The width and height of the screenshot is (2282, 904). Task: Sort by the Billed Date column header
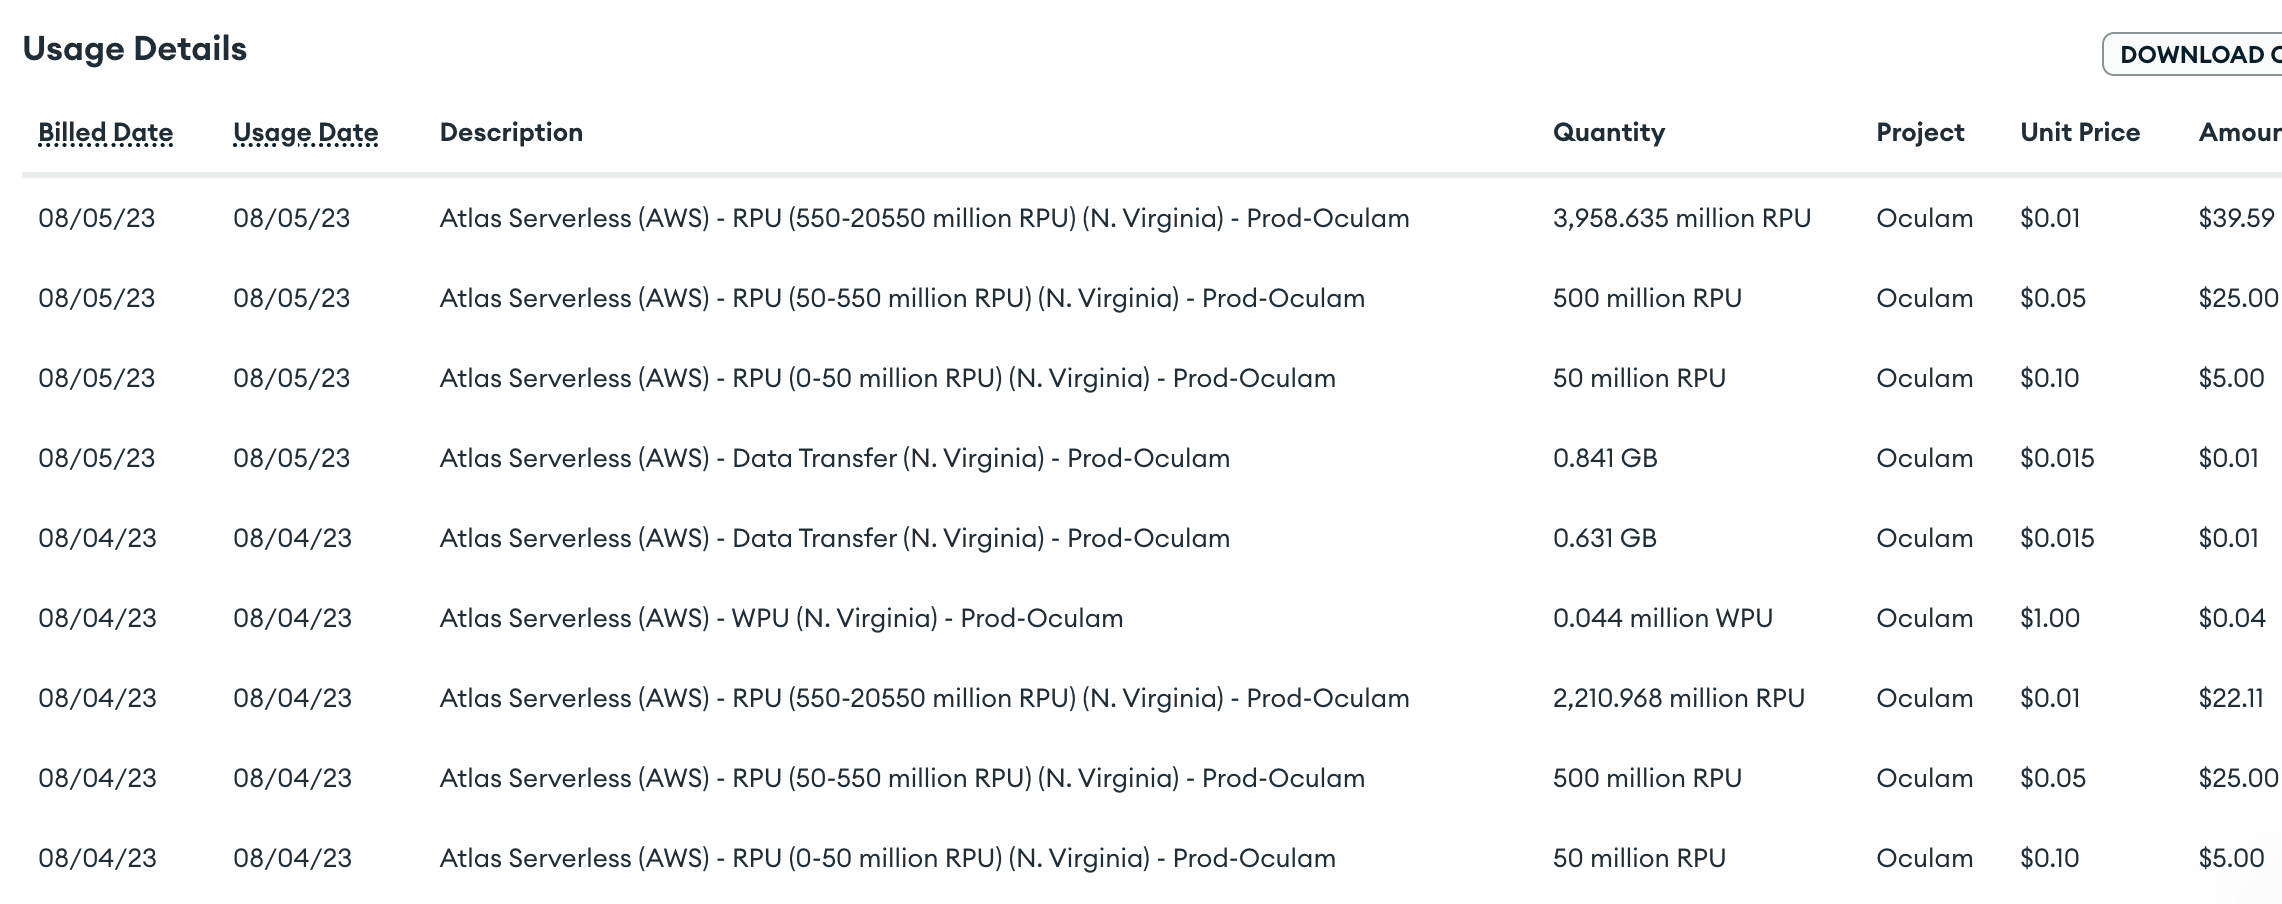105,133
